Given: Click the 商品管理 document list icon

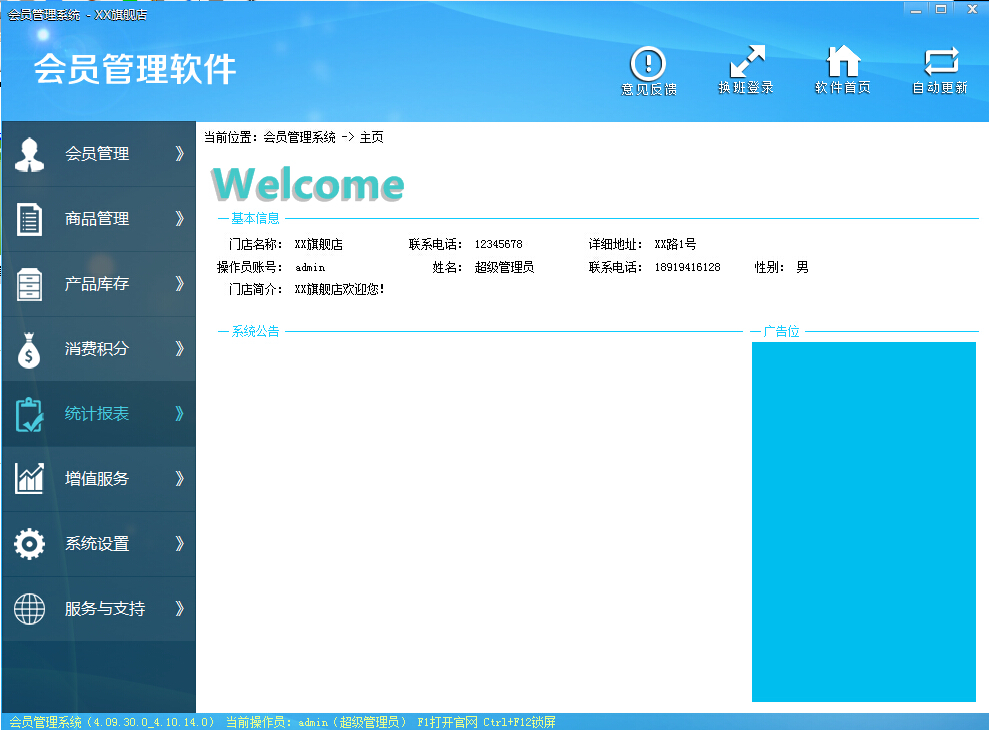Looking at the screenshot, I should (29, 219).
